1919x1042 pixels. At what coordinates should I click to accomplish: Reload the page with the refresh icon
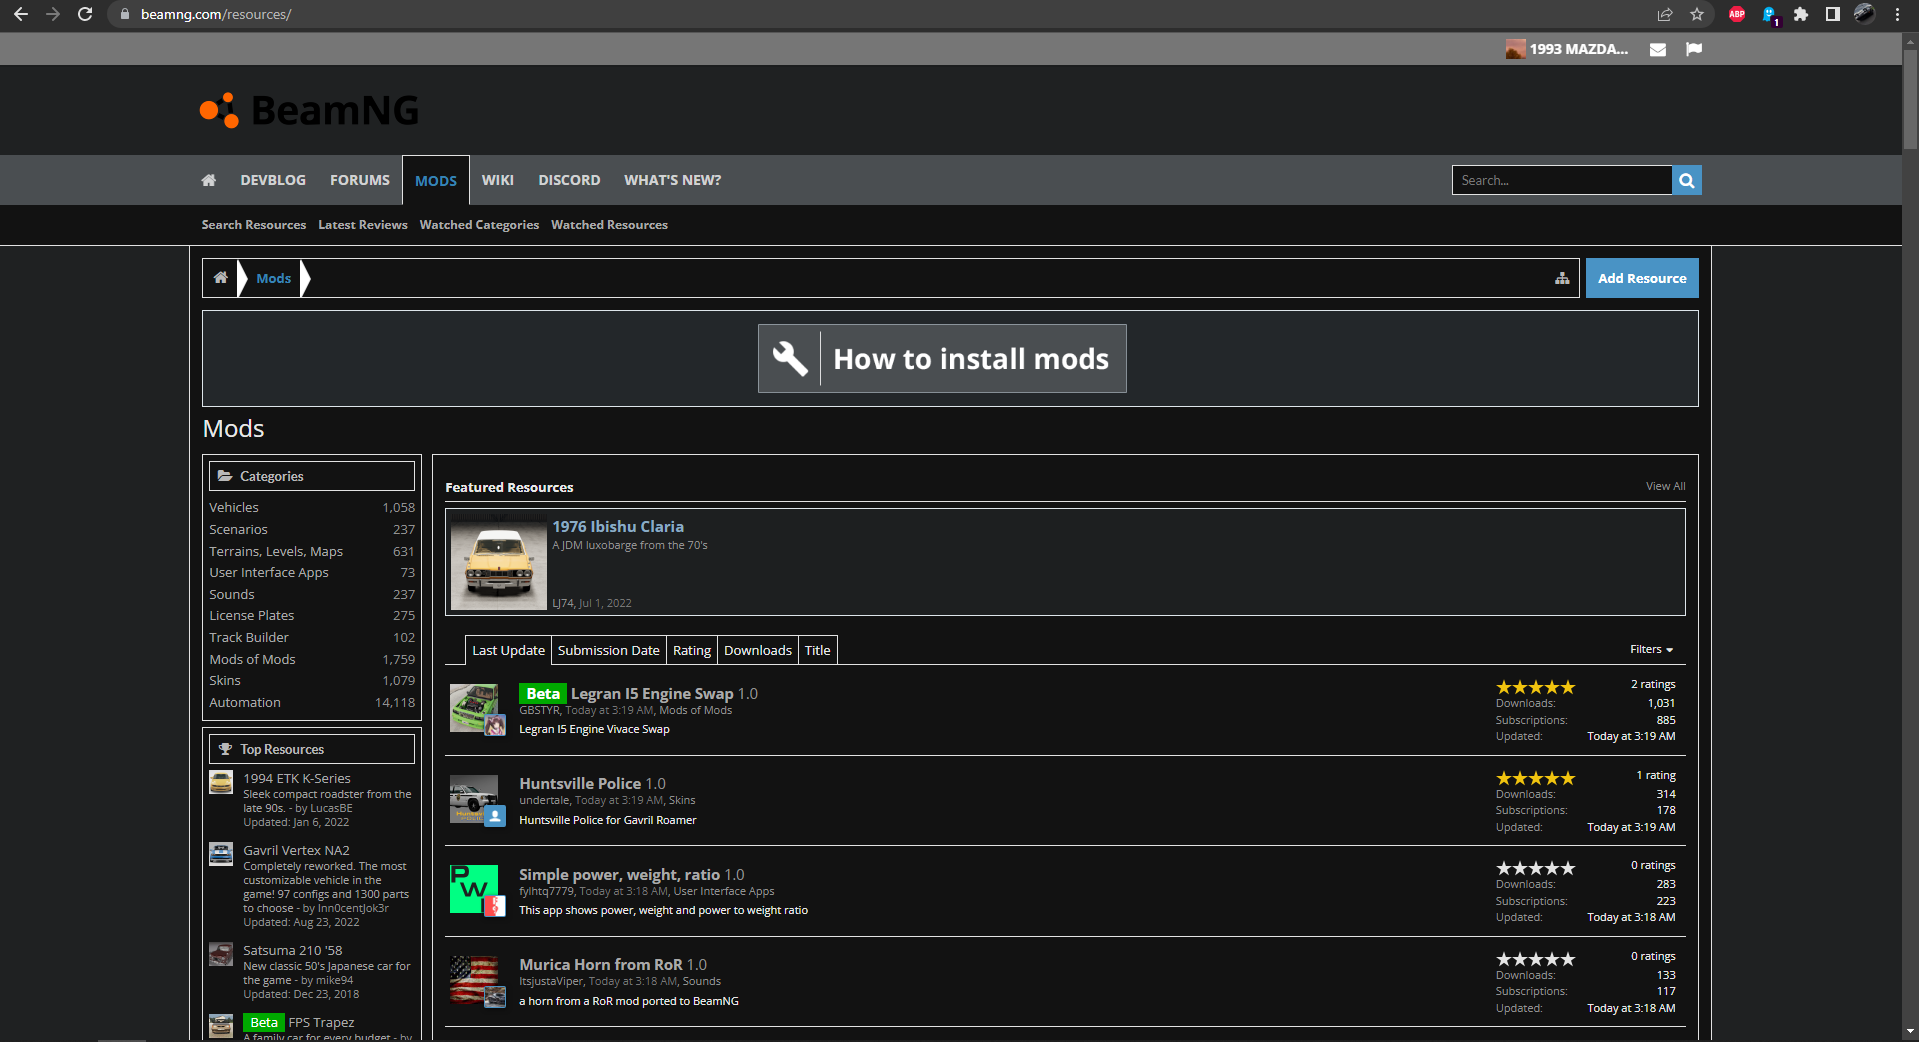85,14
